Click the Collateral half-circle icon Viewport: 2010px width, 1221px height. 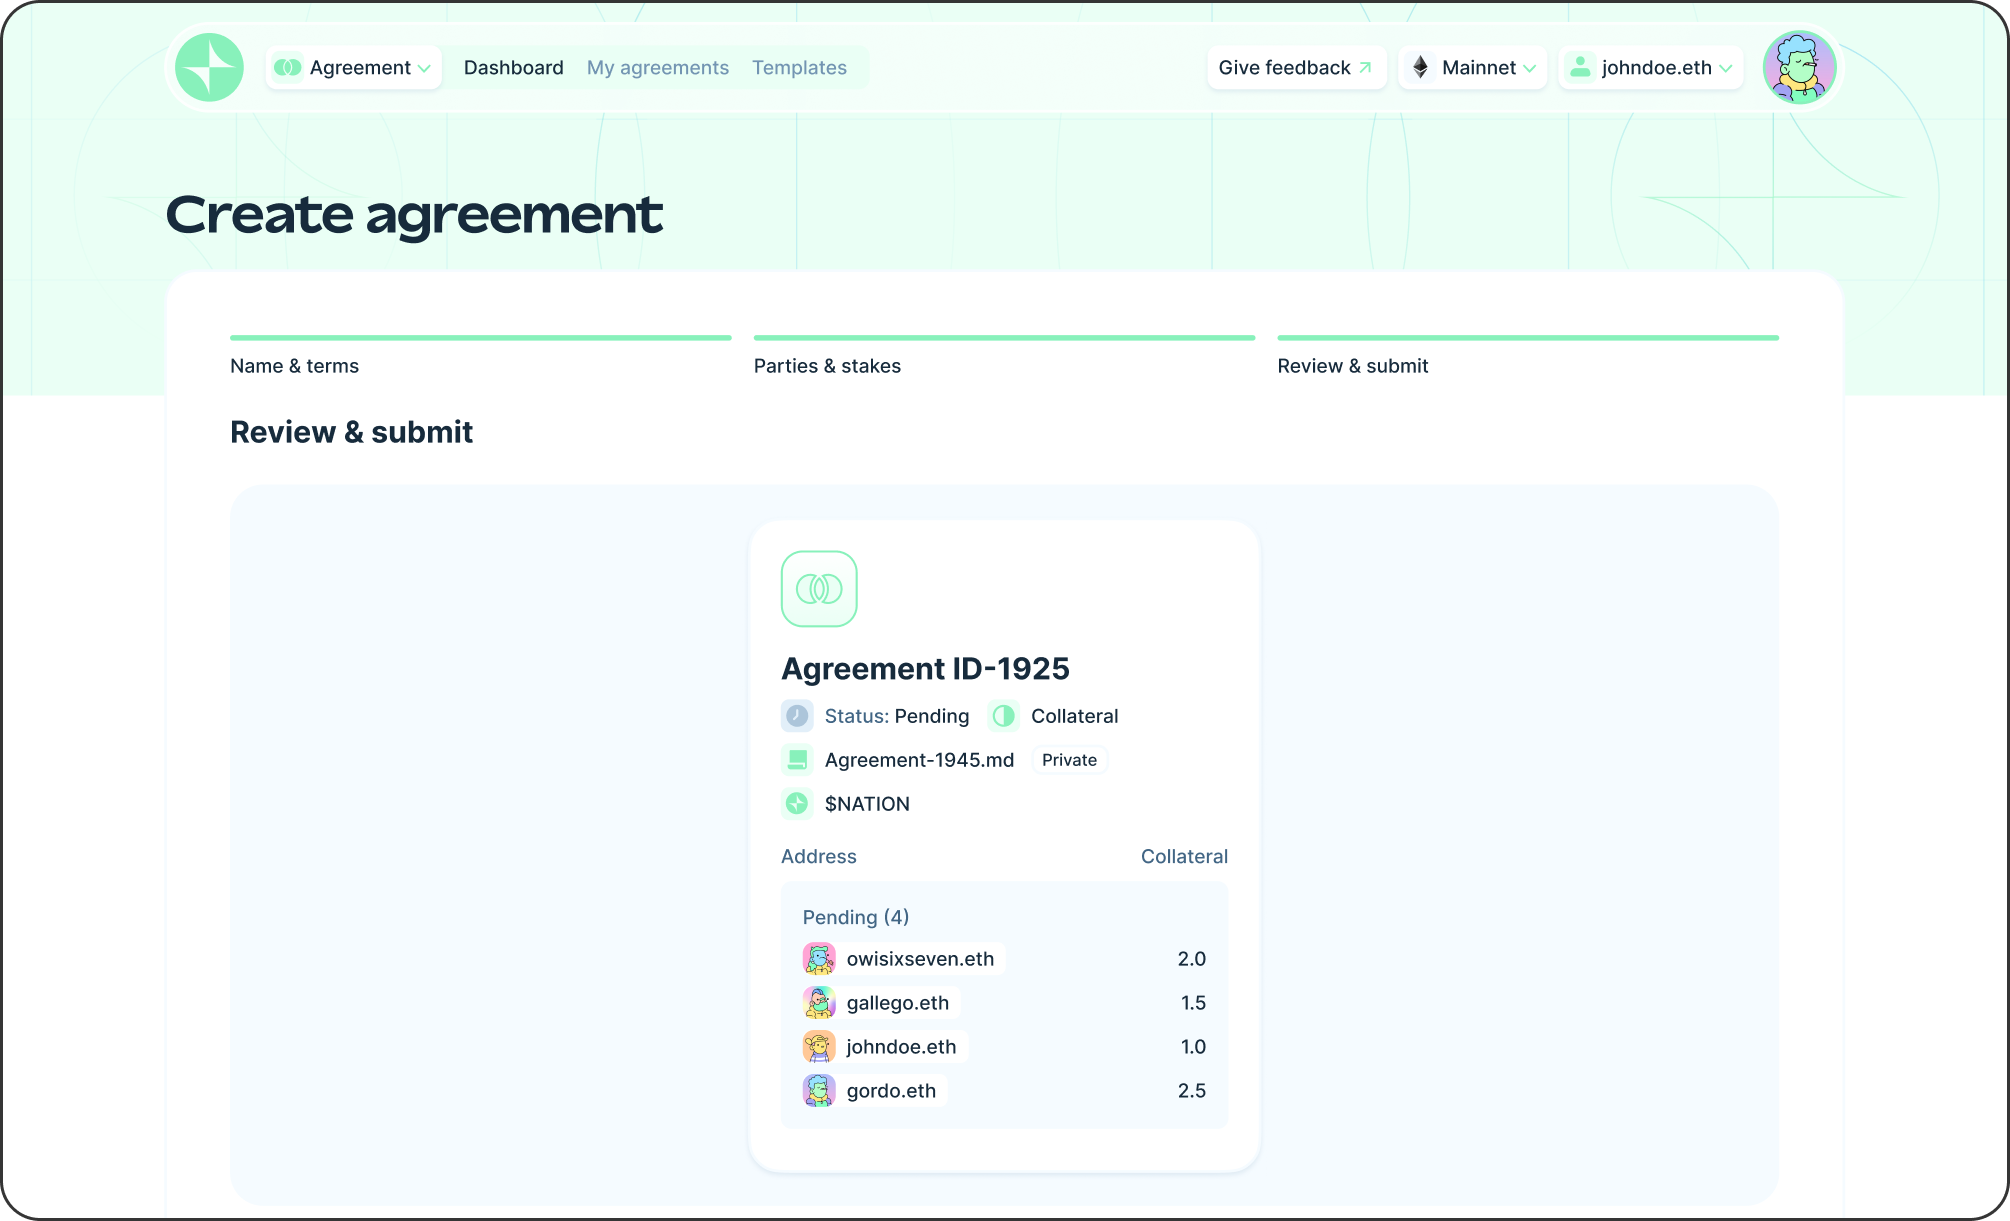click(1004, 716)
